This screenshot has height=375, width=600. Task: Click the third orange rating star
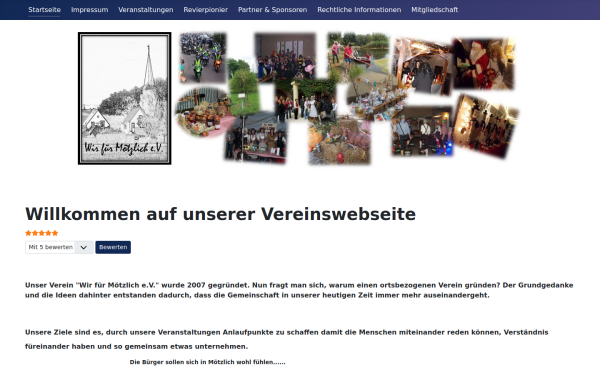click(x=42, y=233)
